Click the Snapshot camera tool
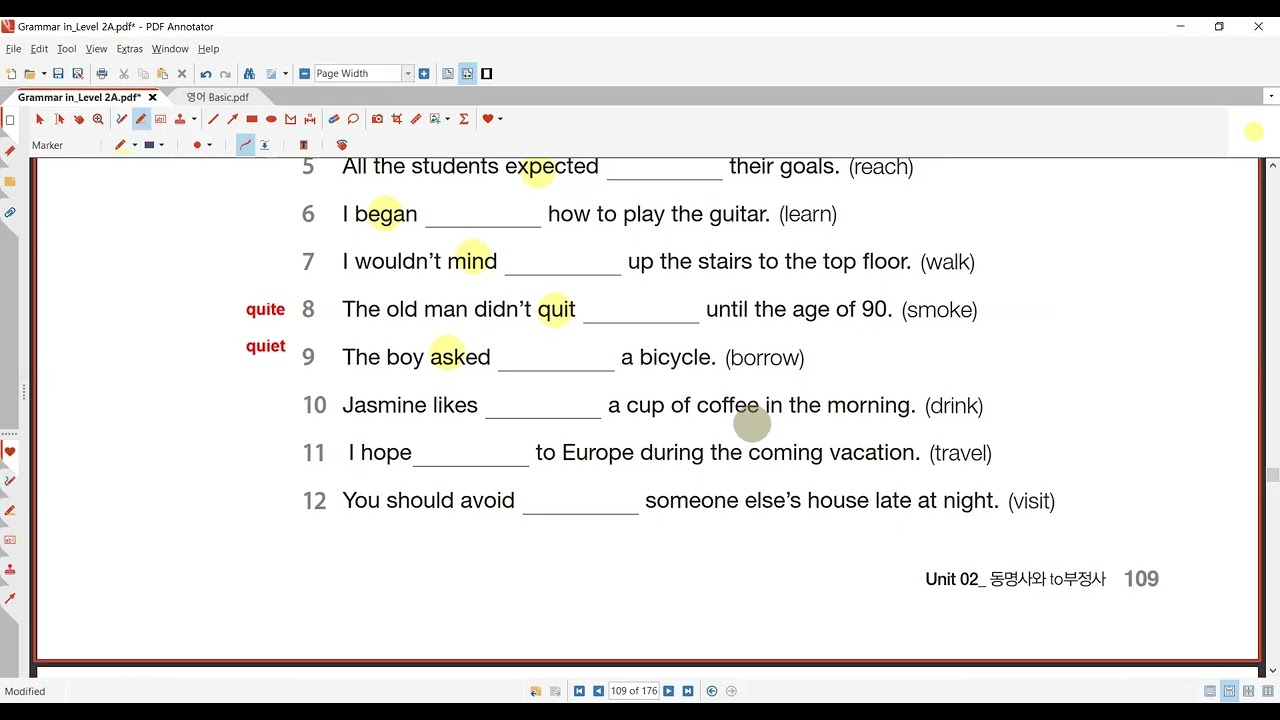1280x720 pixels. pyautogui.click(x=377, y=119)
